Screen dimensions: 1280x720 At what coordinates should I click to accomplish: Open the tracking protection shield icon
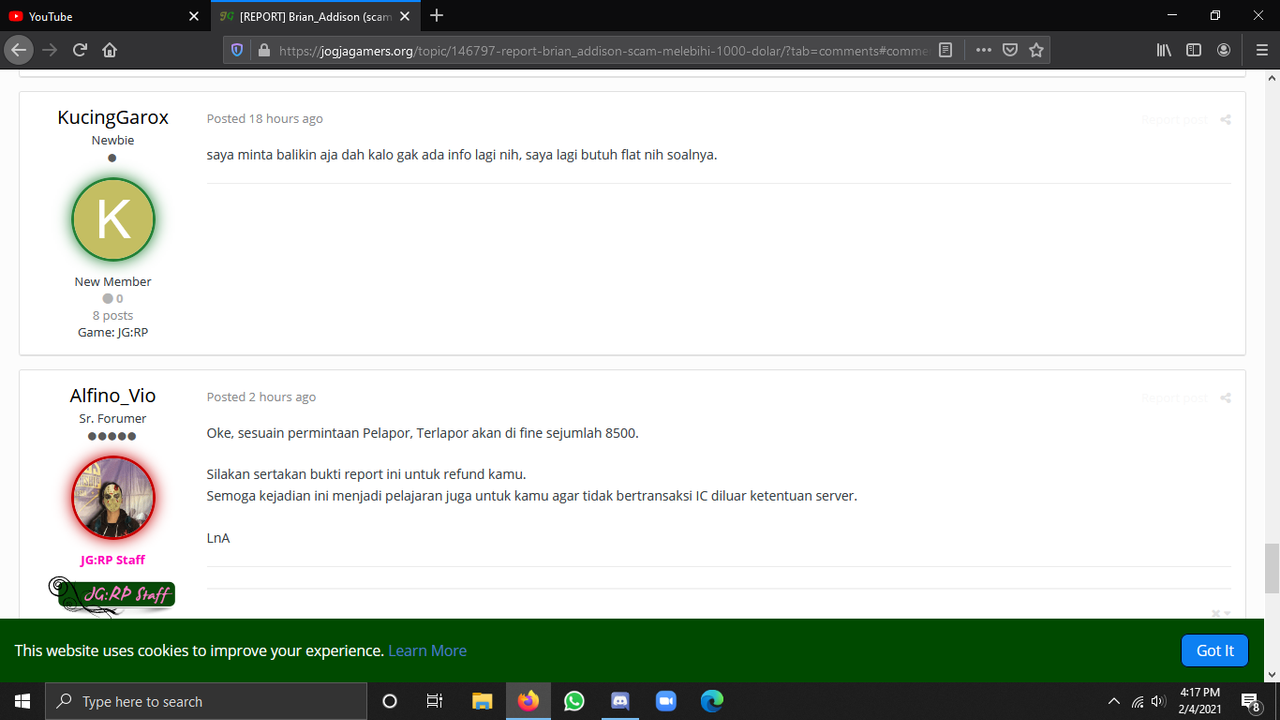[237, 50]
